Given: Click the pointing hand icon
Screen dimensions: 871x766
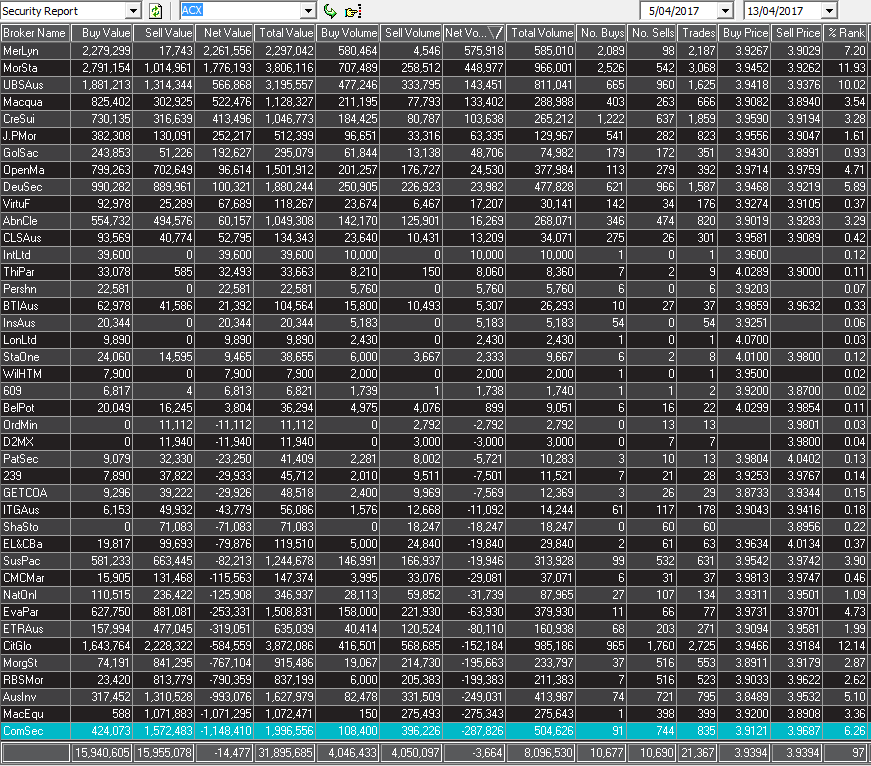Looking at the screenshot, I should point(353,11).
